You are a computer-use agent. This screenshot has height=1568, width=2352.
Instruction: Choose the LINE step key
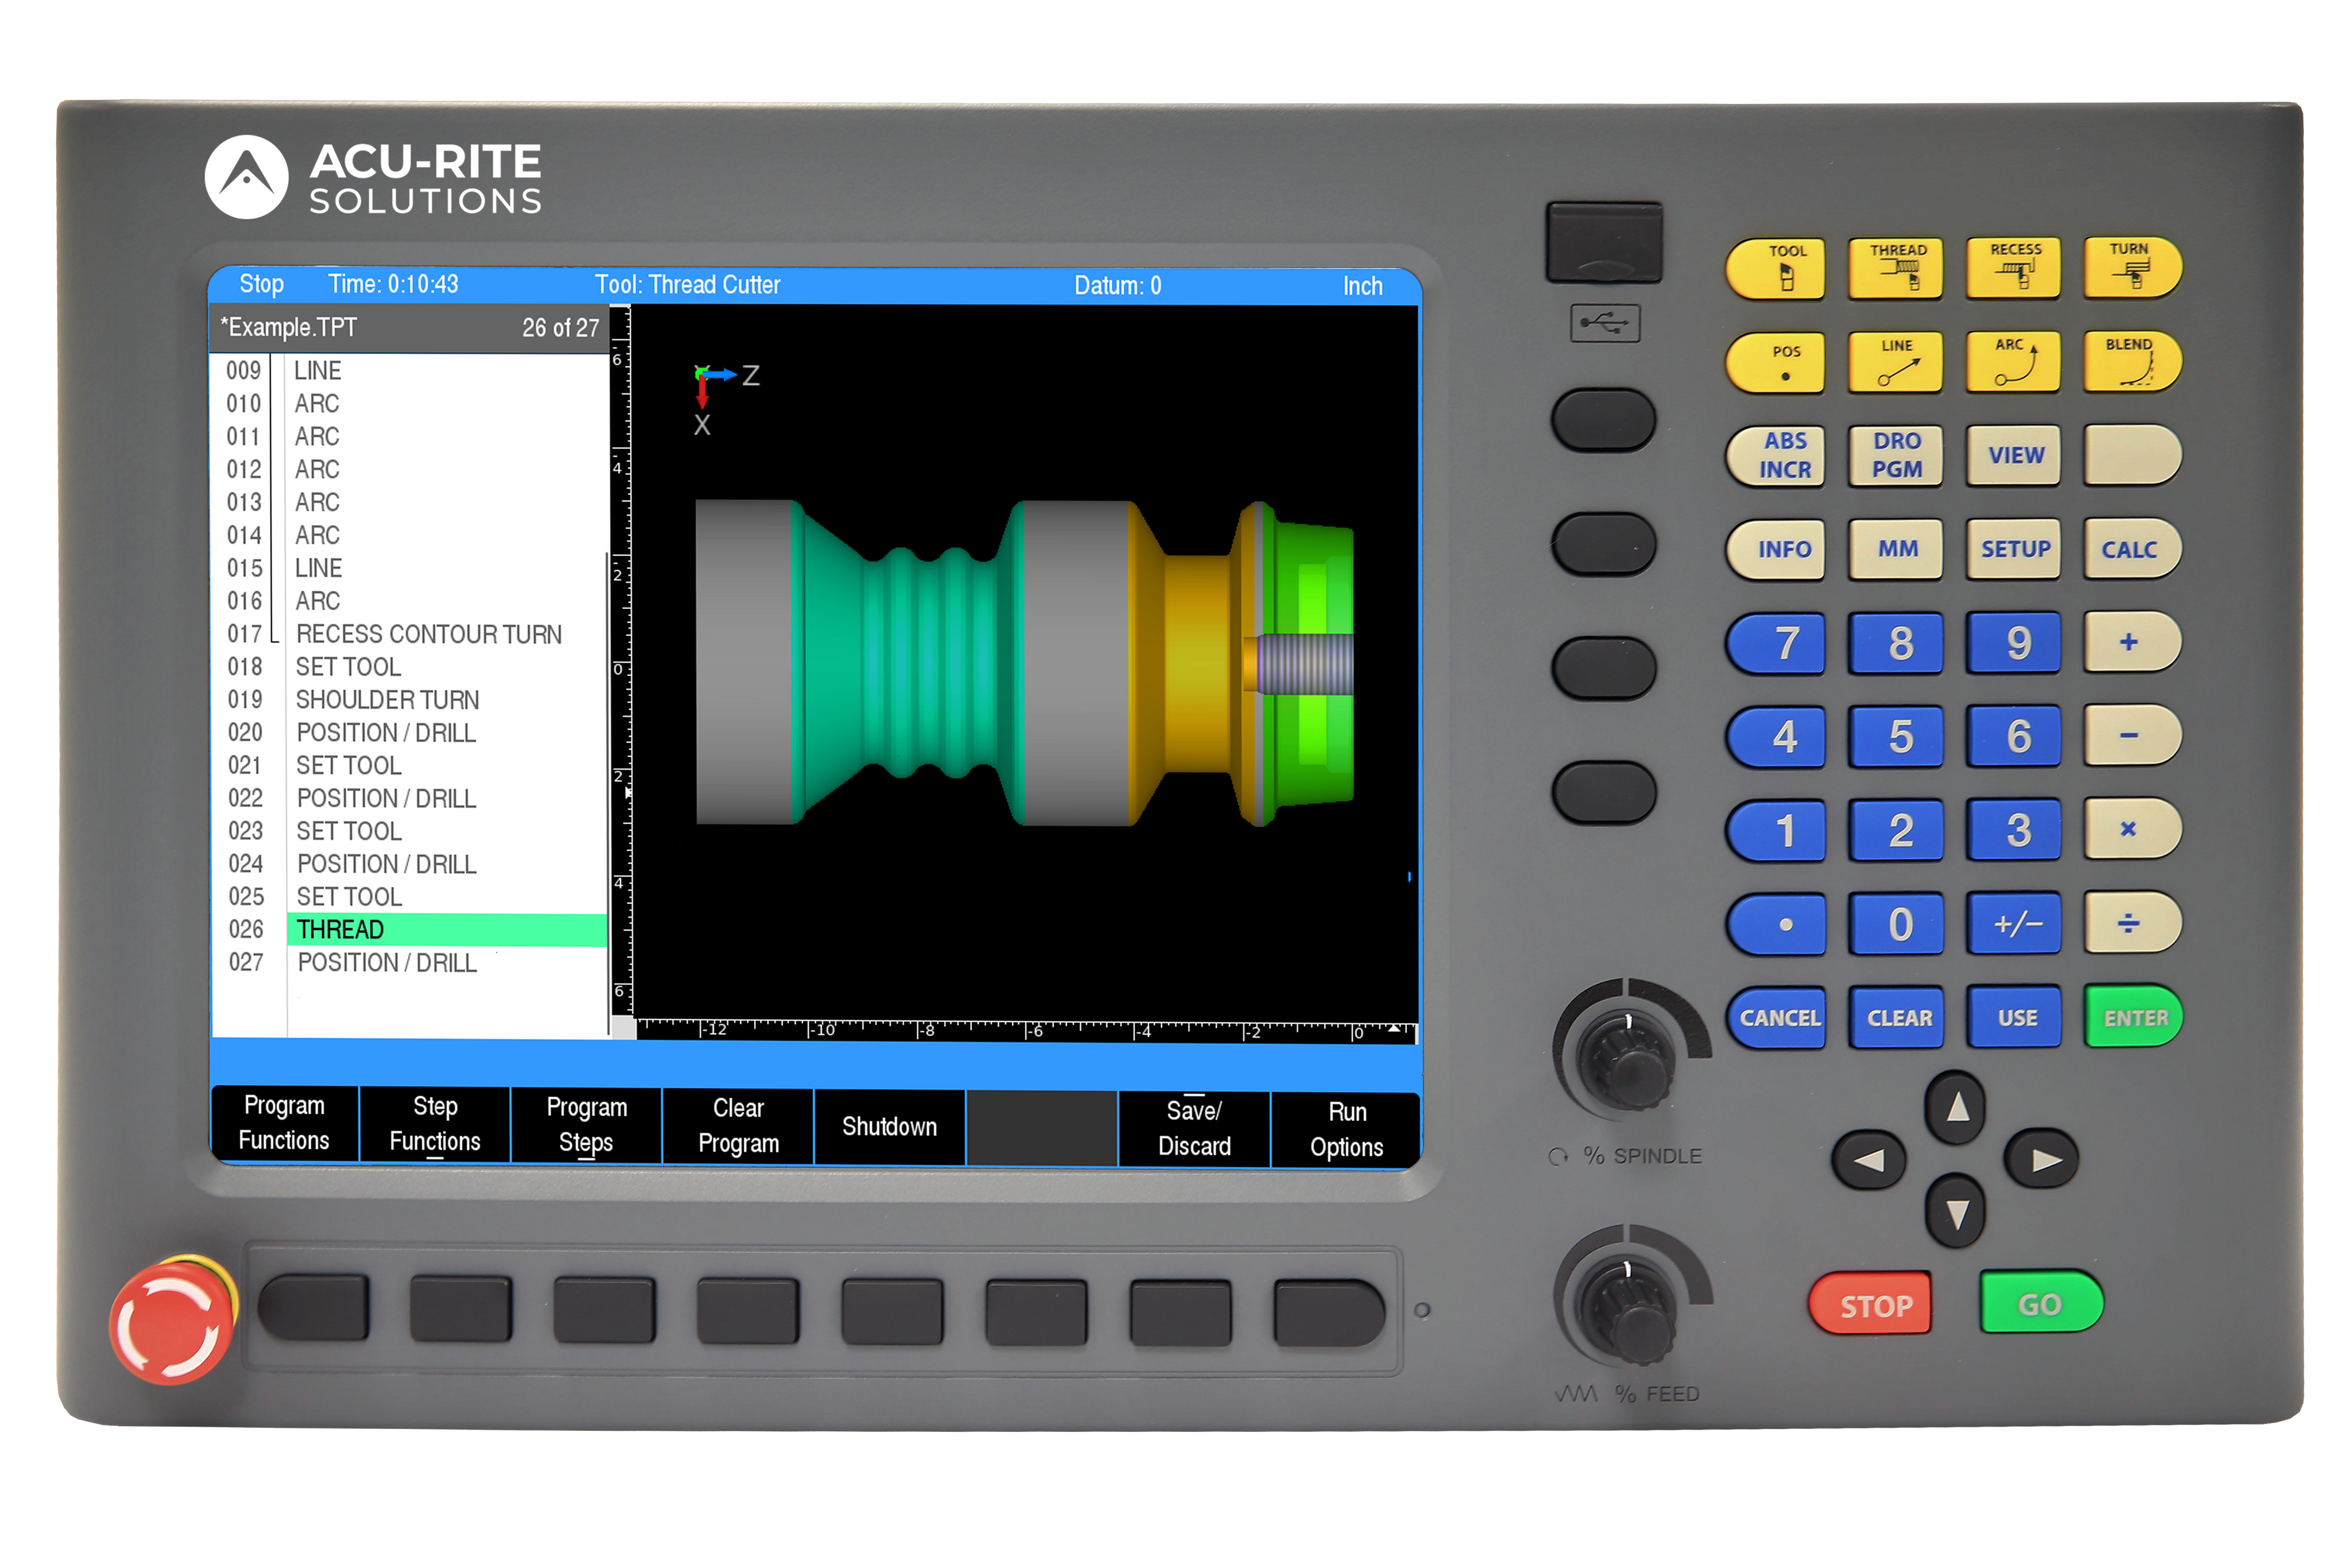[x=1896, y=362]
